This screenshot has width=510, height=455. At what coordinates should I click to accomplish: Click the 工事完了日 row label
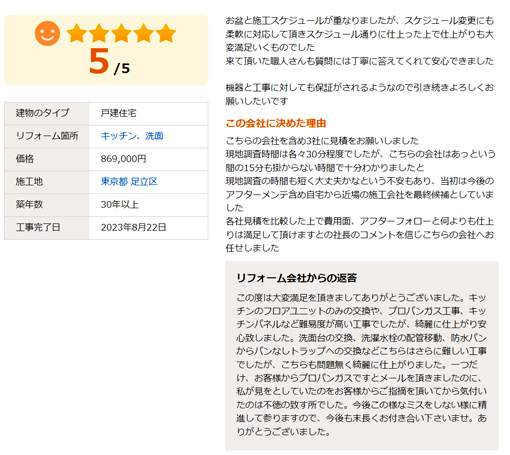point(38,227)
